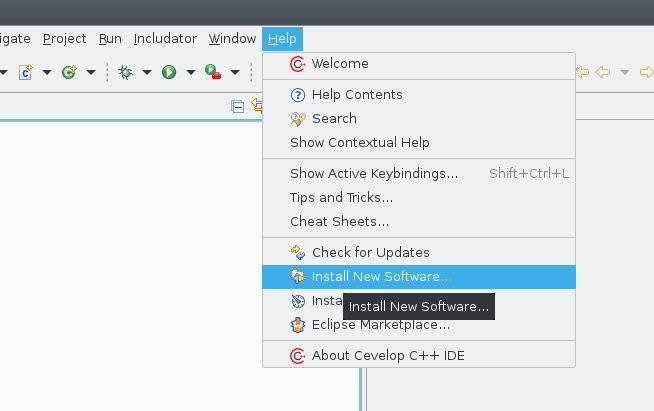Expand the back history dropdown arrow
The height and width of the screenshot is (411, 654).
[624, 73]
